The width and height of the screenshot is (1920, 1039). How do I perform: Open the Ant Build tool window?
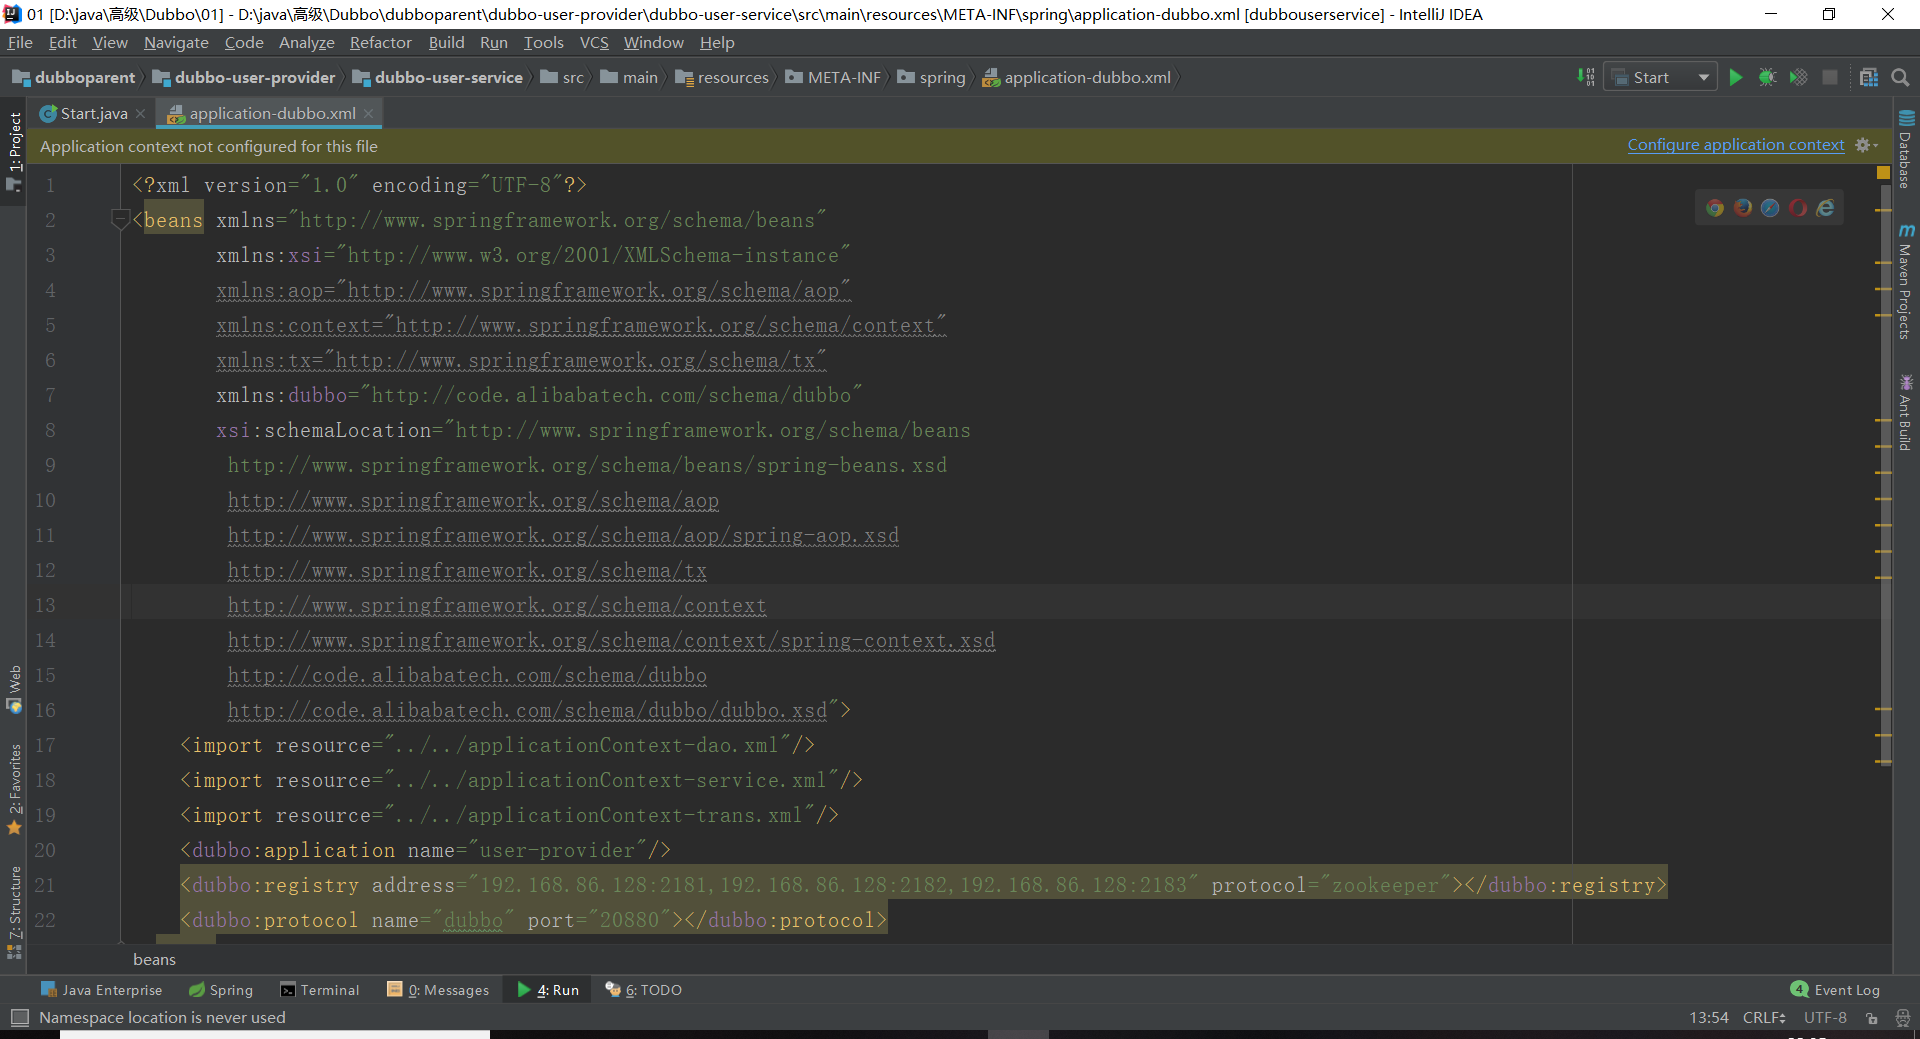(x=1906, y=412)
